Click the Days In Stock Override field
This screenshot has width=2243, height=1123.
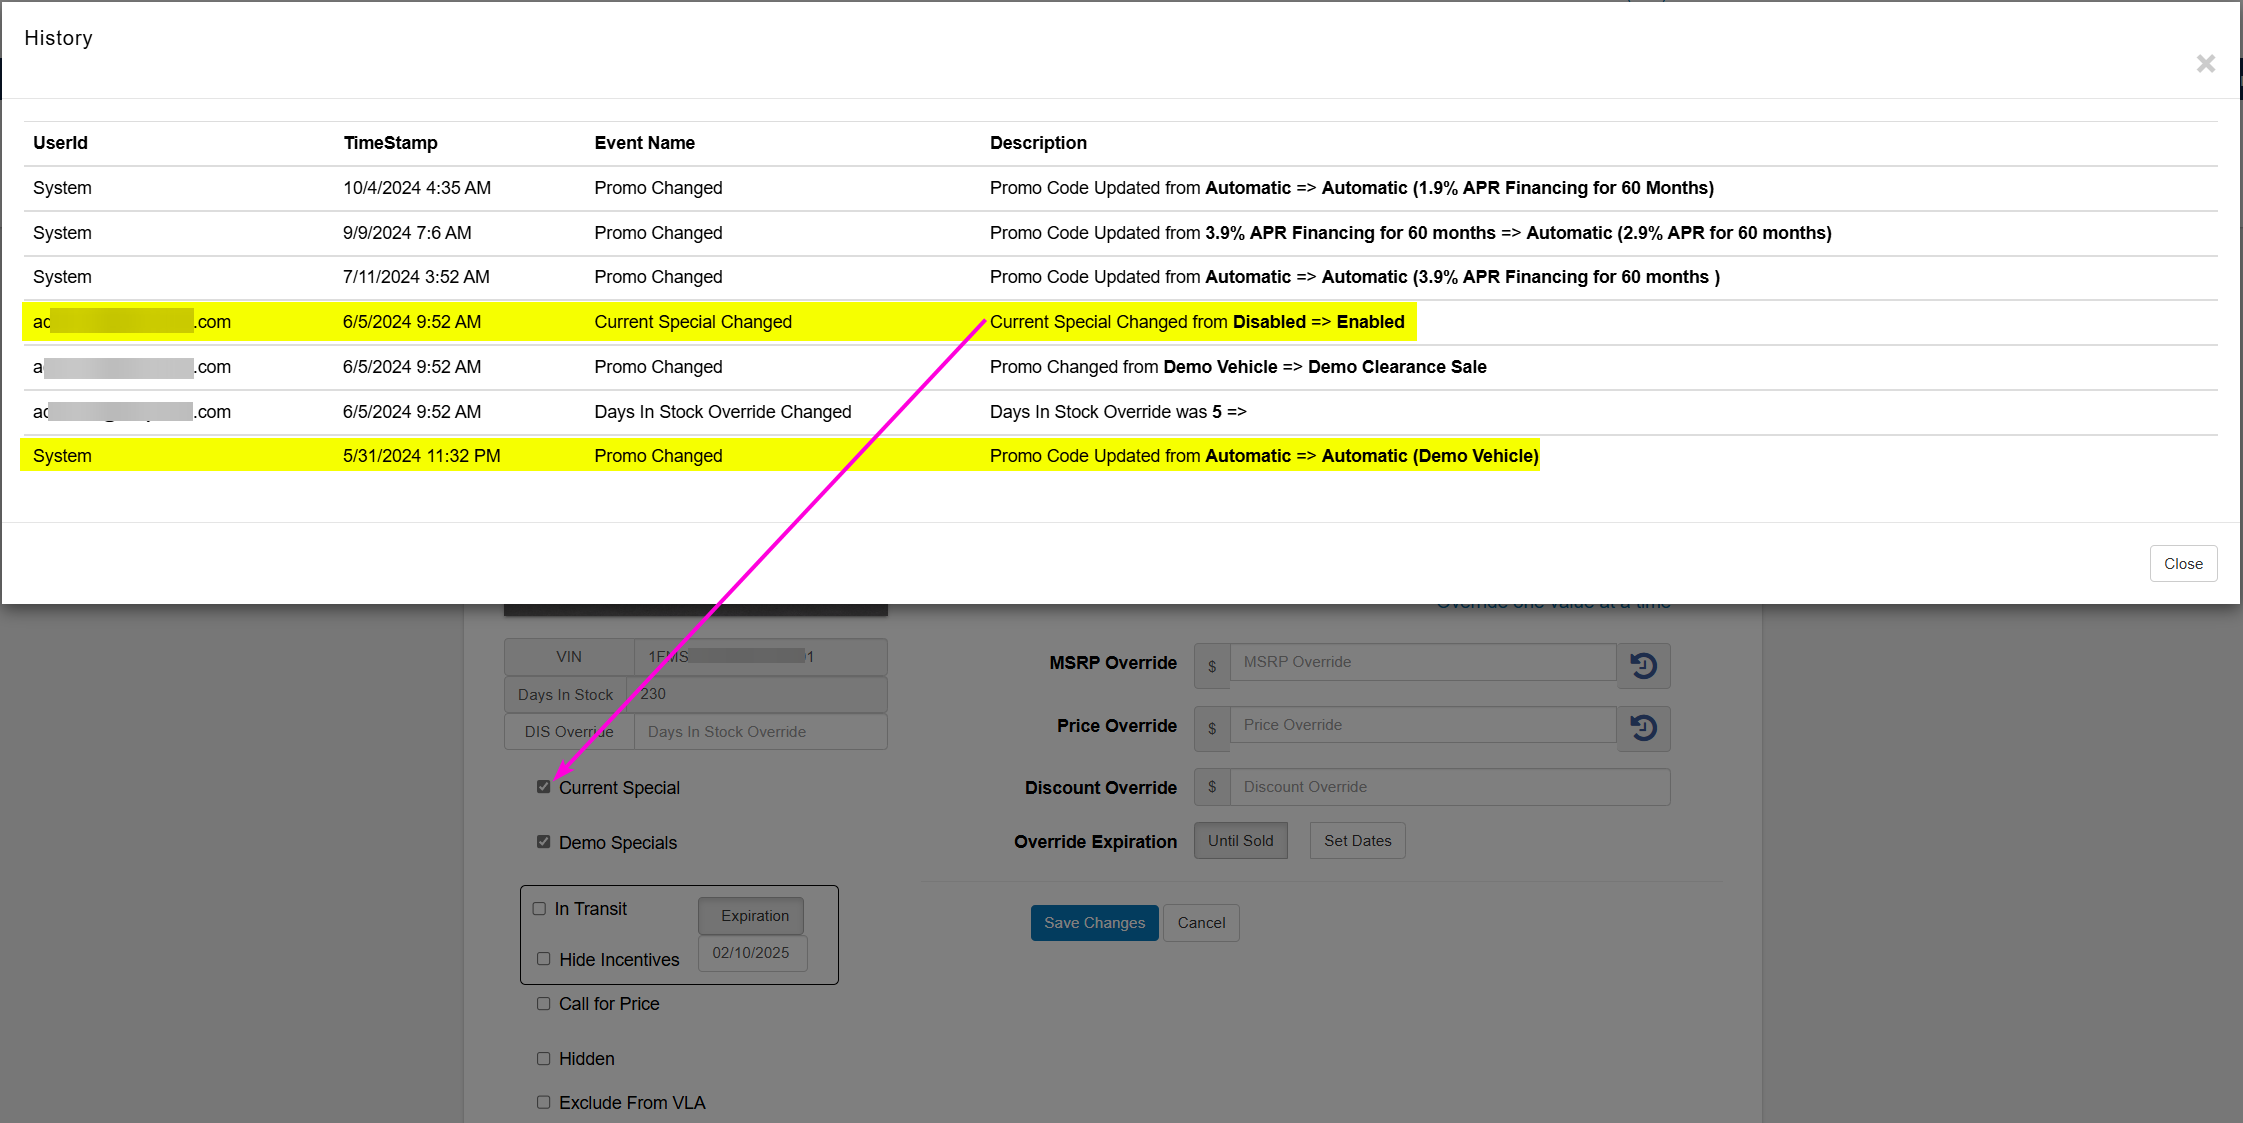[760, 732]
